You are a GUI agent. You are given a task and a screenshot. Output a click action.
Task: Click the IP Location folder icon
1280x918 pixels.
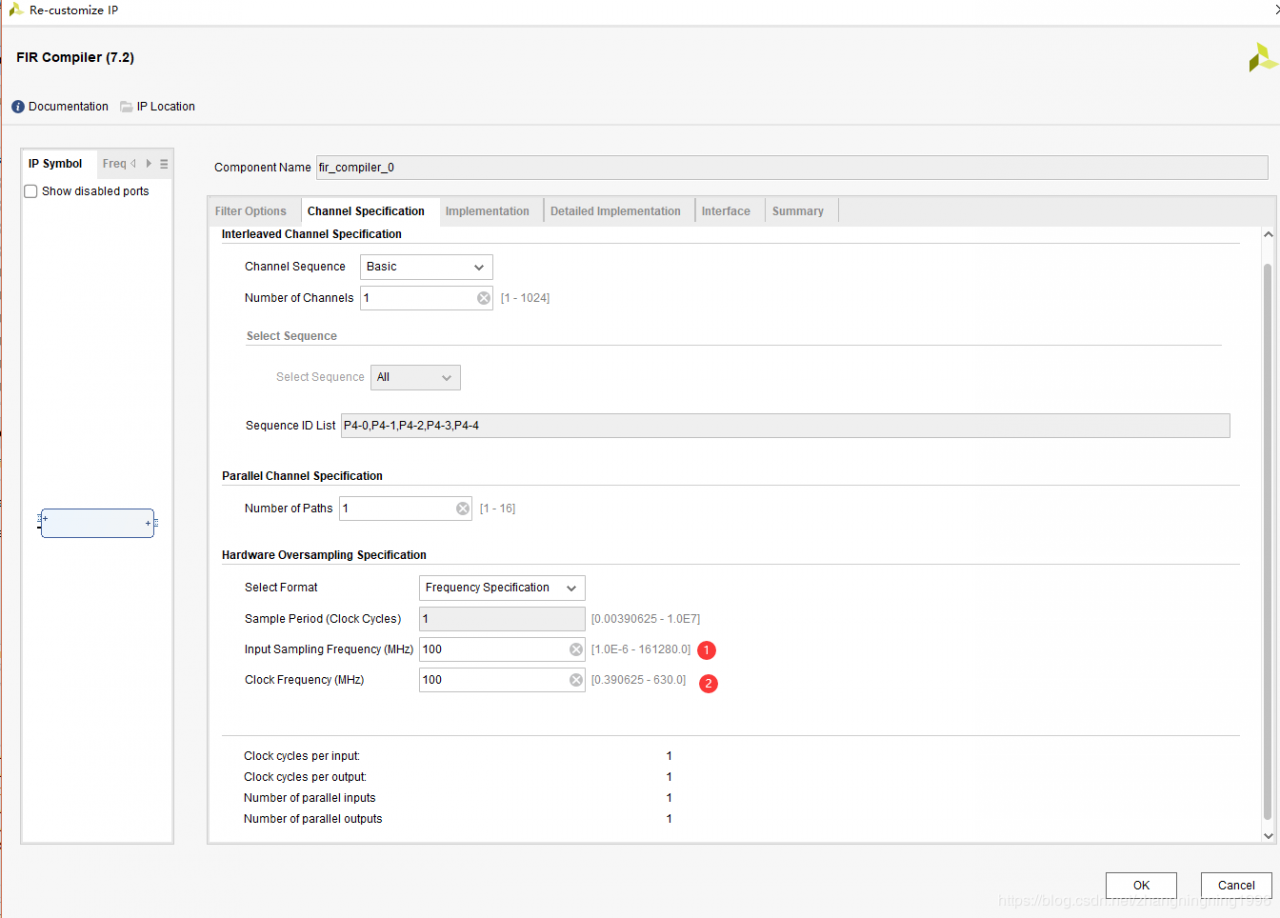pos(126,107)
